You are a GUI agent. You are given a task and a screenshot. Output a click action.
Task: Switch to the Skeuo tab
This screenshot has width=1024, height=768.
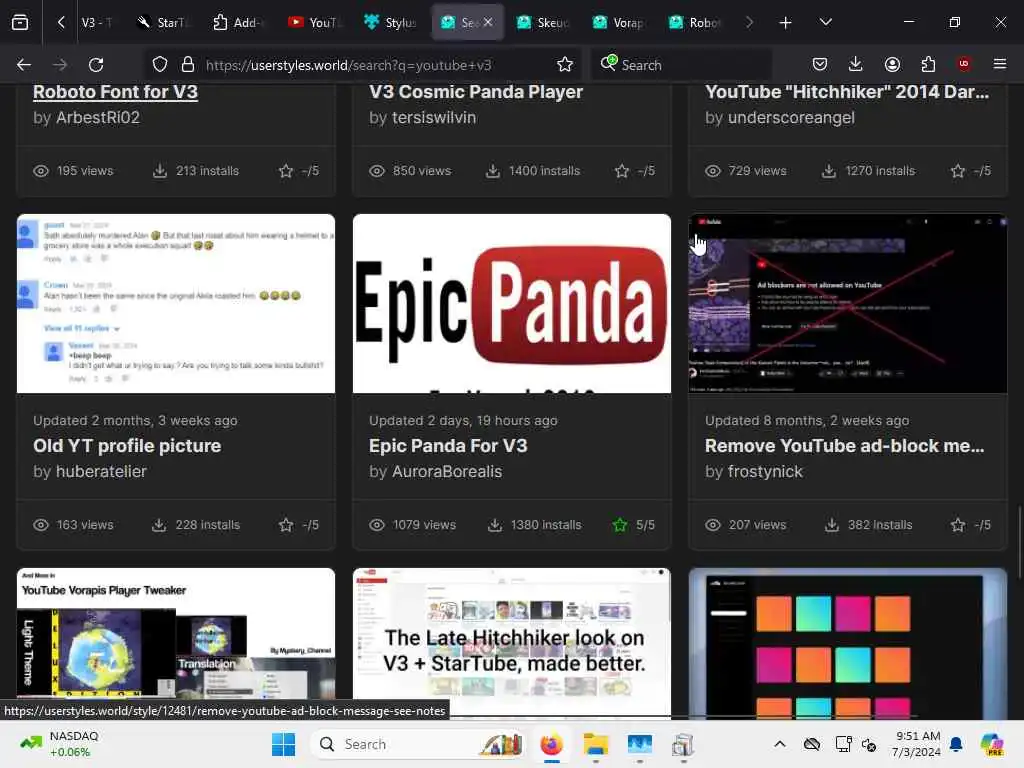(x=542, y=23)
